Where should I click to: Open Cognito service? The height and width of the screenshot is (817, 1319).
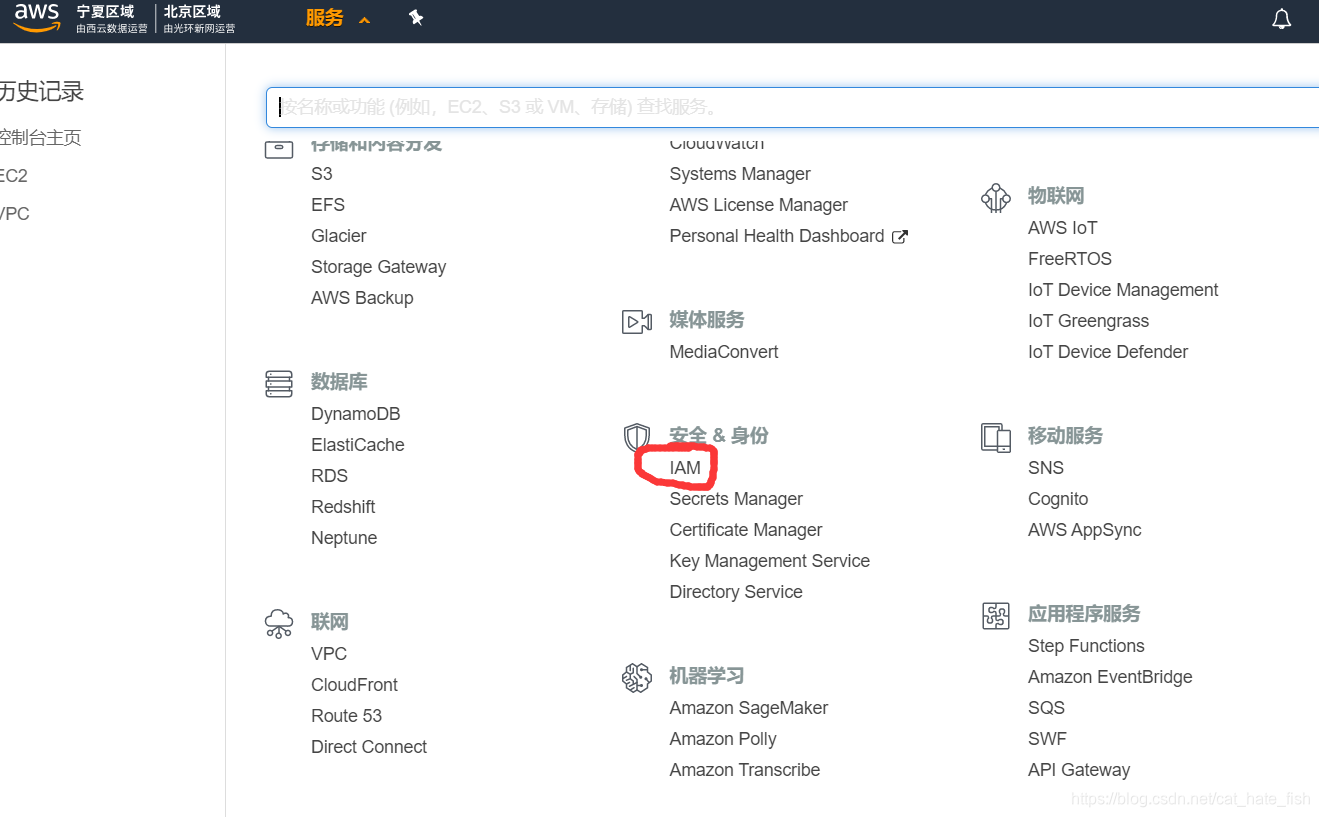(x=1058, y=499)
